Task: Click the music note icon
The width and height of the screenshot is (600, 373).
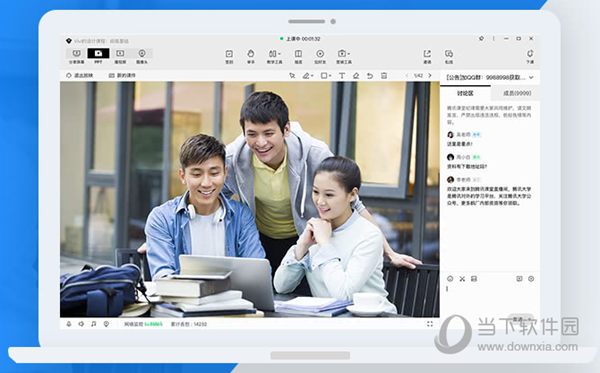Action: click(94, 324)
